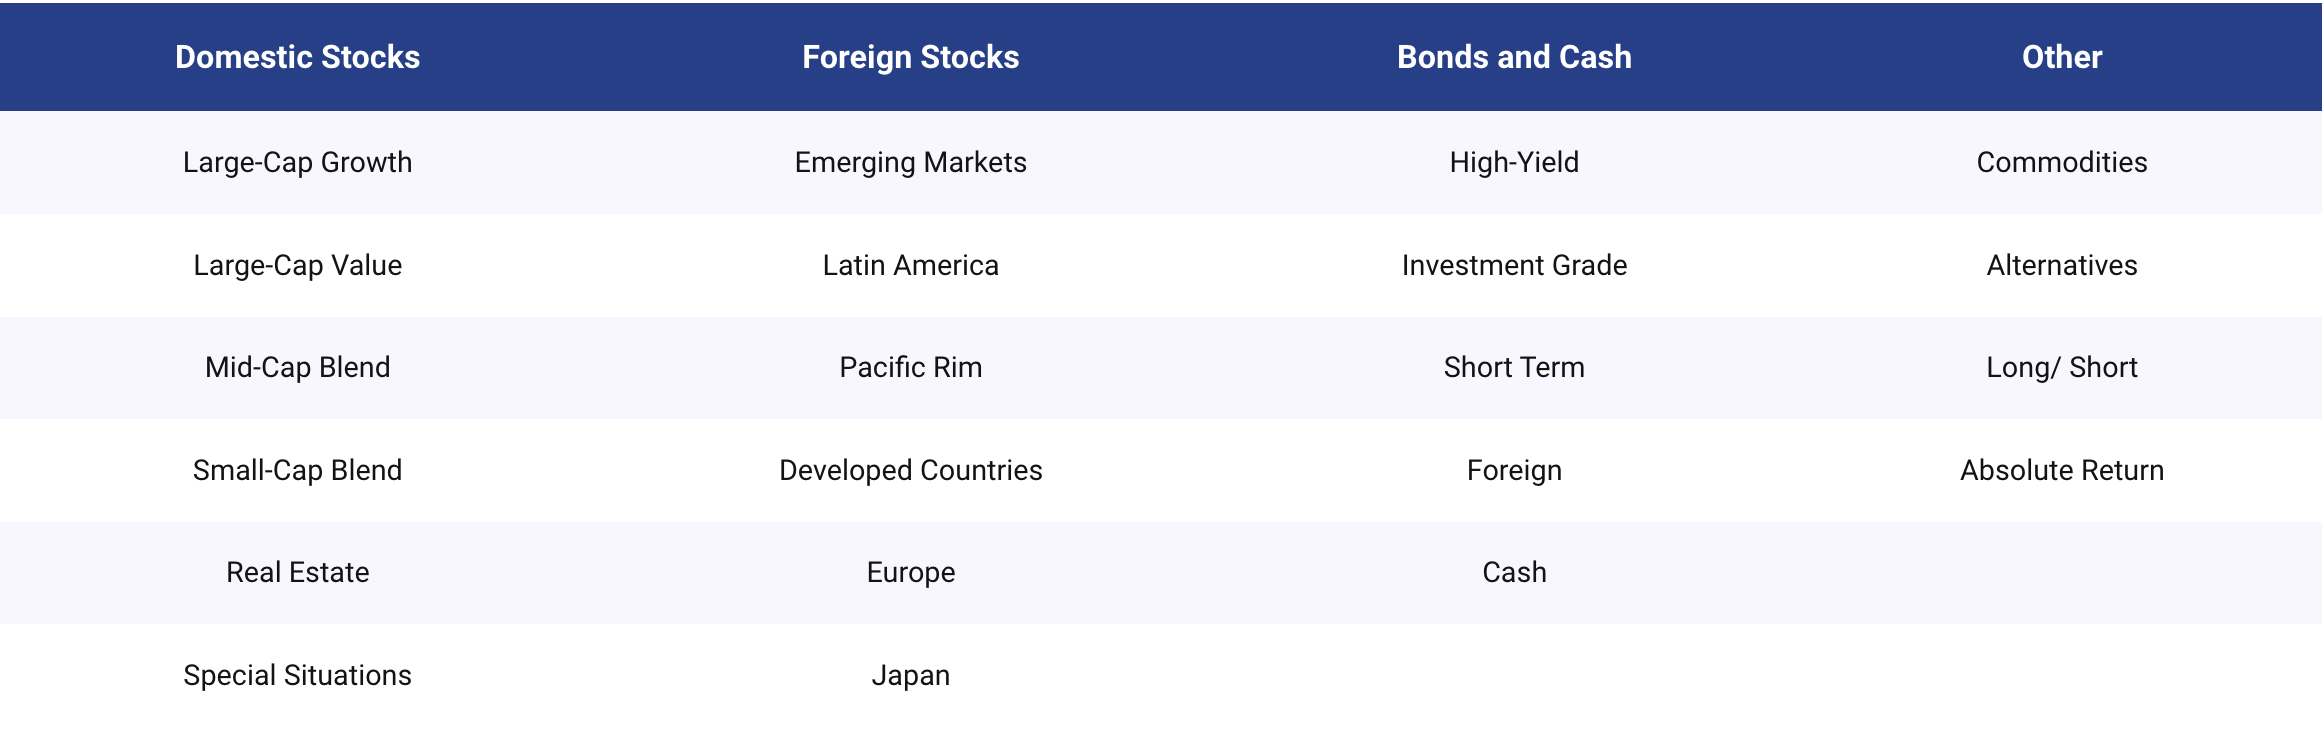Select the Investment Grade cell
Image resolution: width=2324 pixels, height=748 pixels.
coord(1514,265)
